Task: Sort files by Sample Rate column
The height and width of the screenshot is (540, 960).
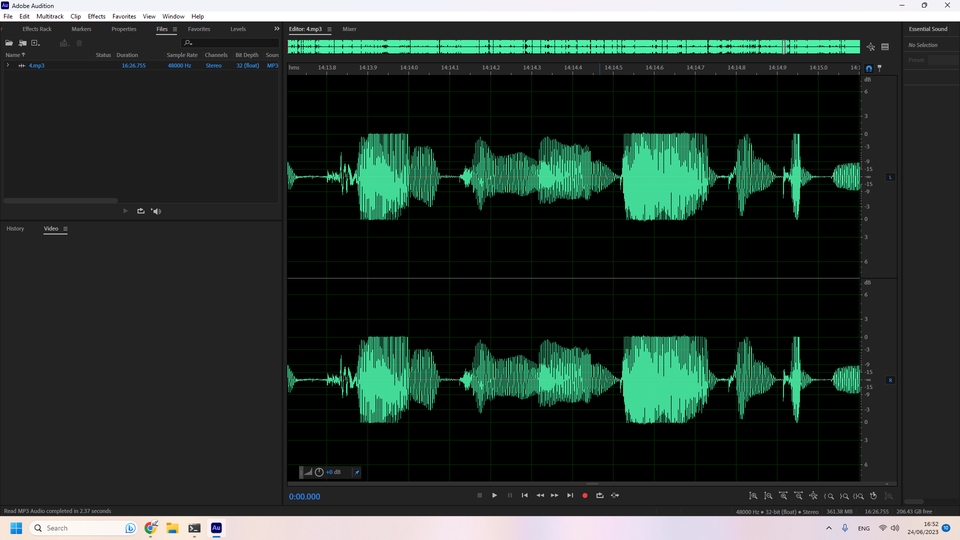Action: coord(182,54)
